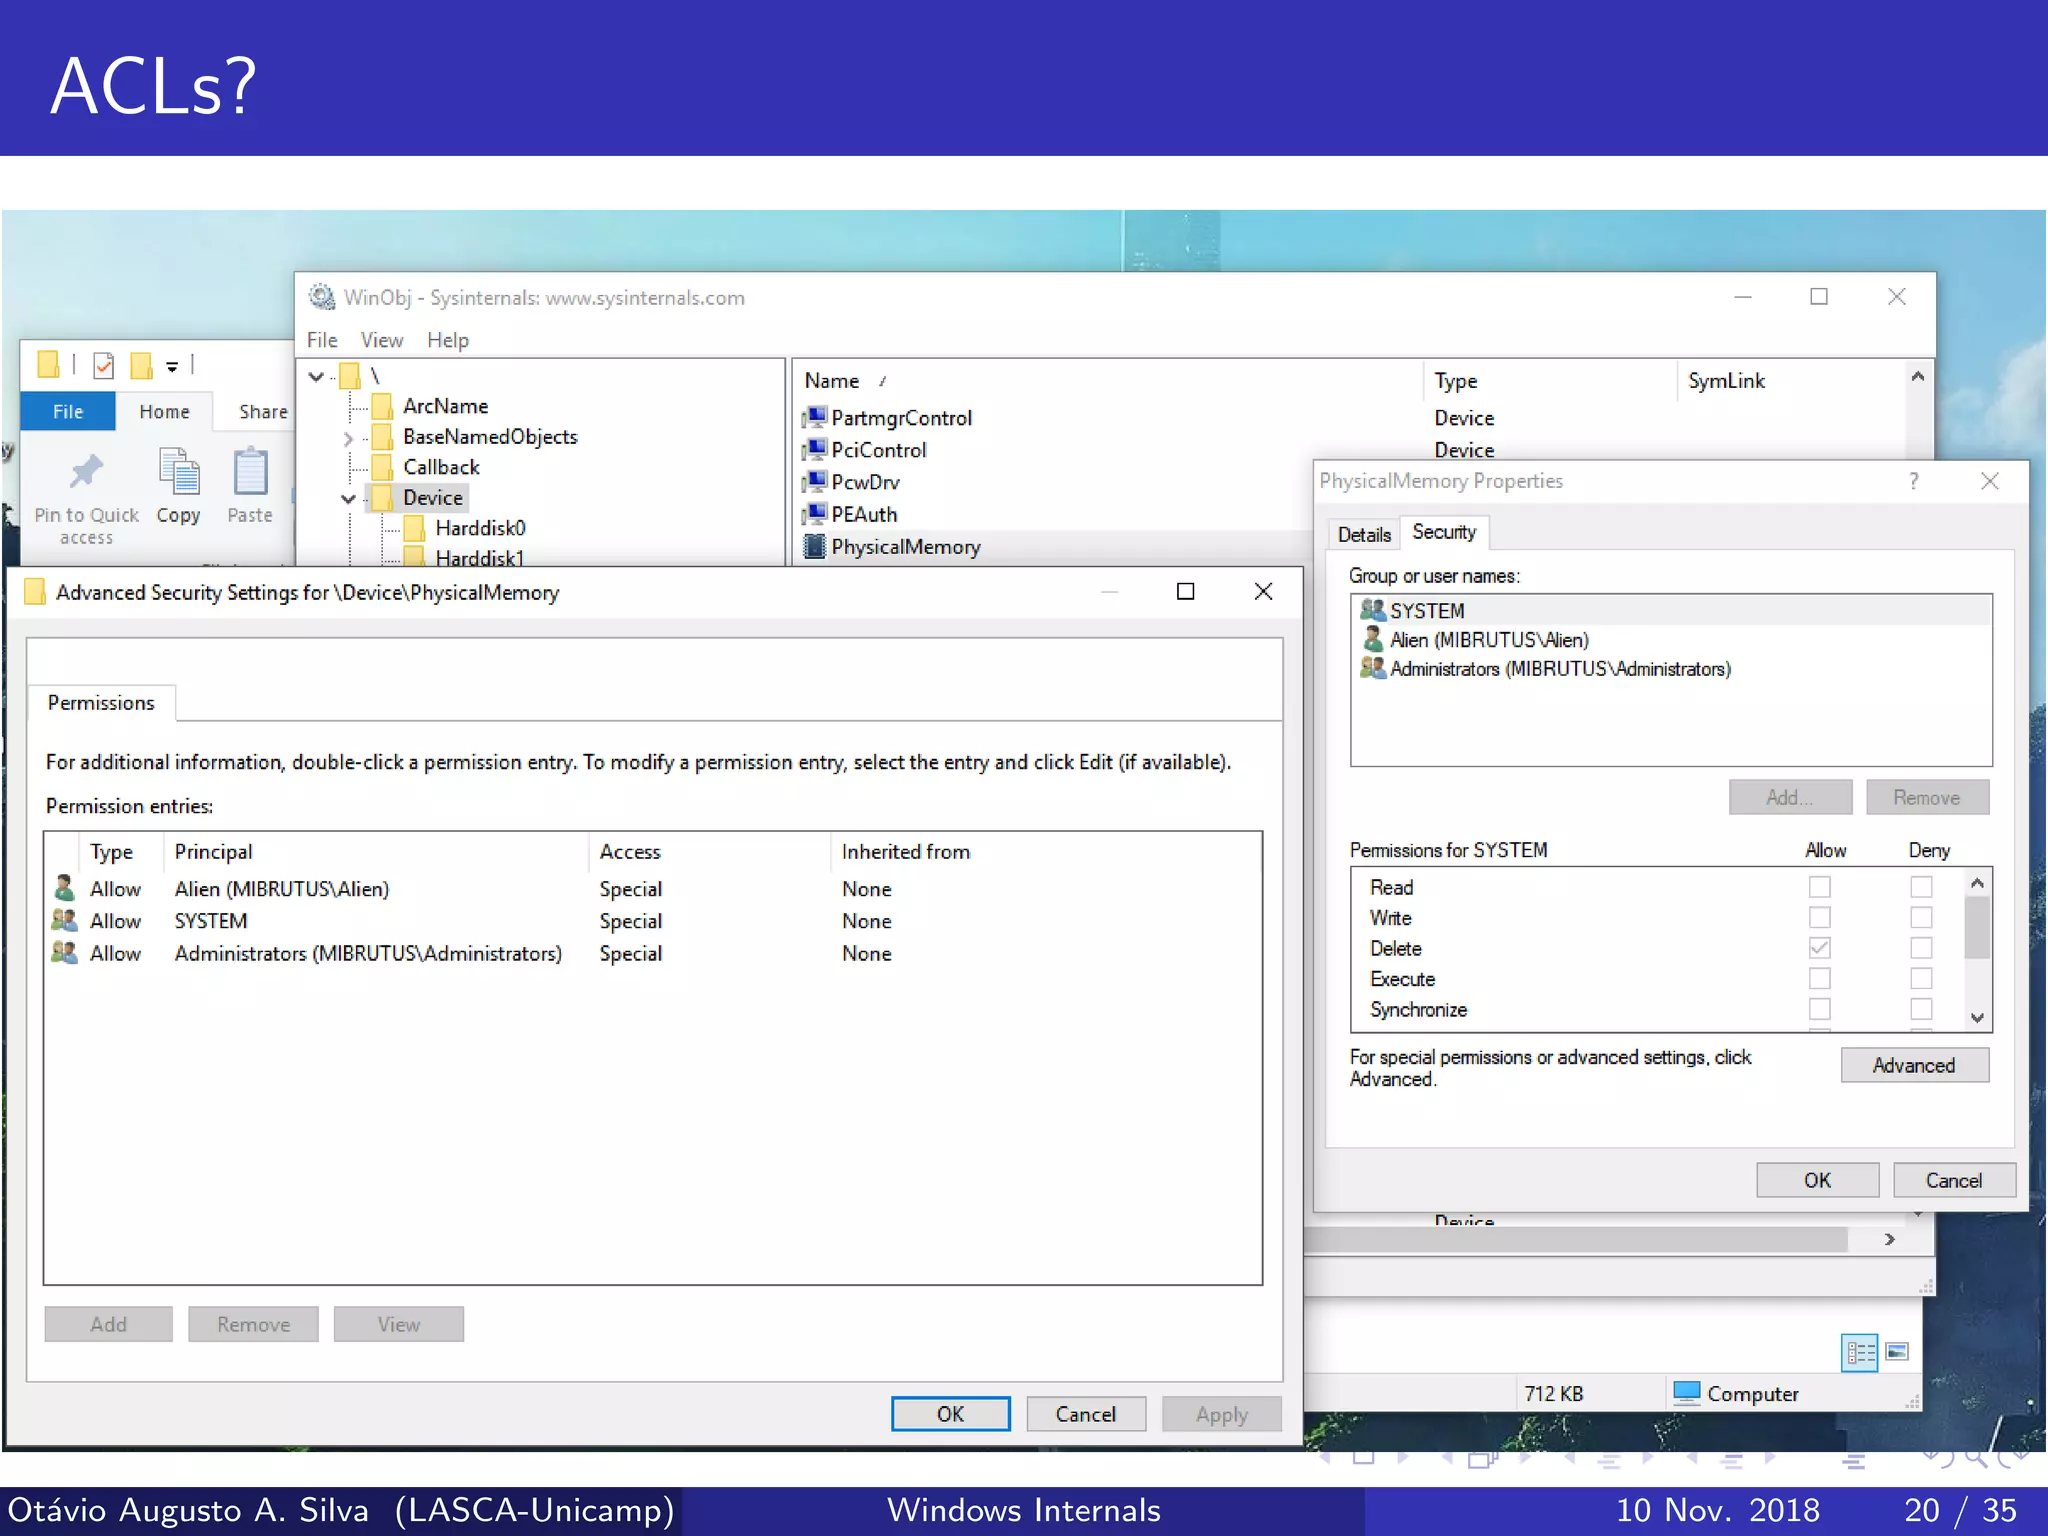Click the Advanced button
The height and width of the screenshot is (1536, 2048).
tap(1913, 1065)
